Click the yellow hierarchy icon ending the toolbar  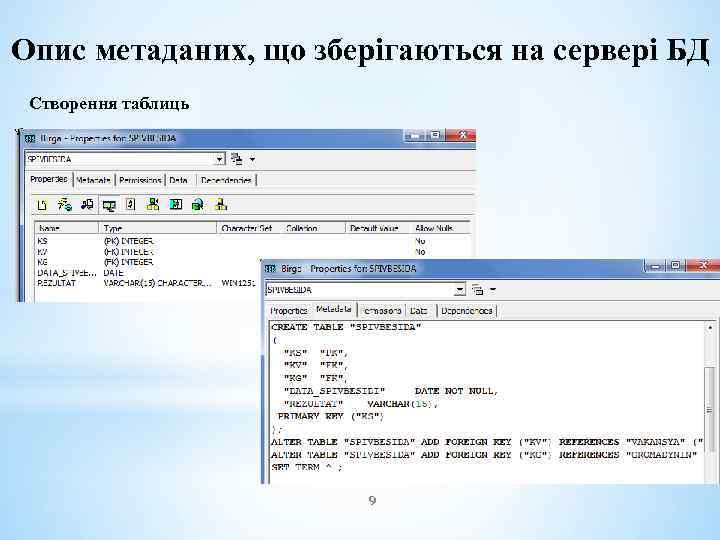pyautogui.click(x=220, y=205)
